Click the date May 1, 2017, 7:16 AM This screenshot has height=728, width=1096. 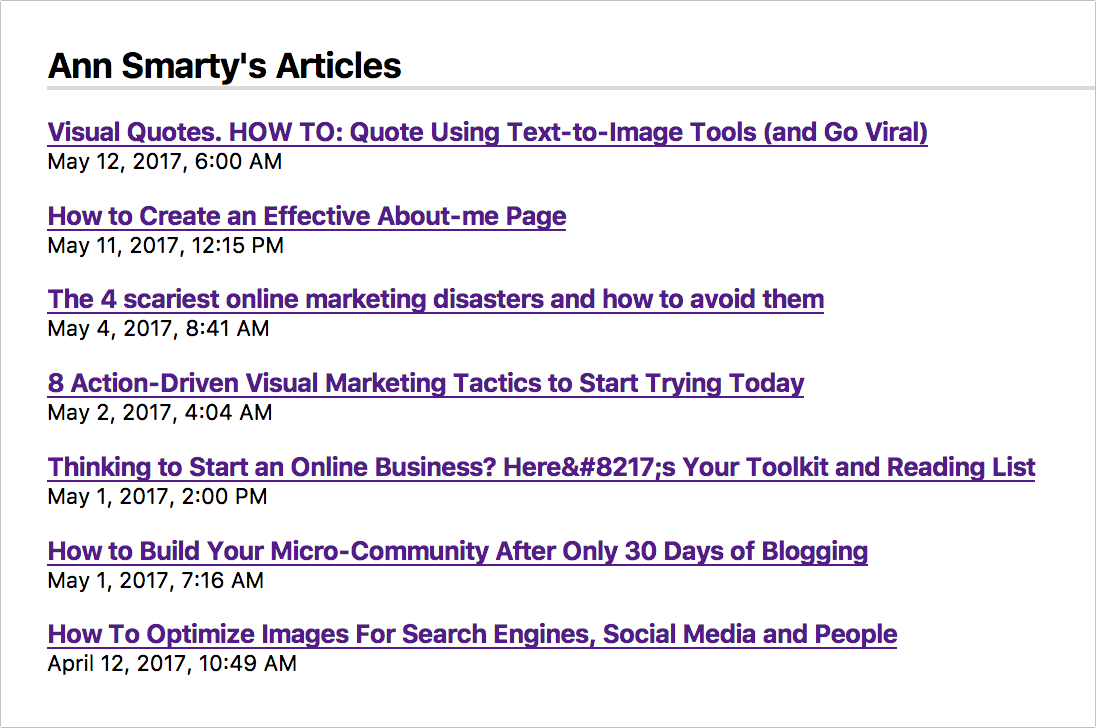pos(156,580)
